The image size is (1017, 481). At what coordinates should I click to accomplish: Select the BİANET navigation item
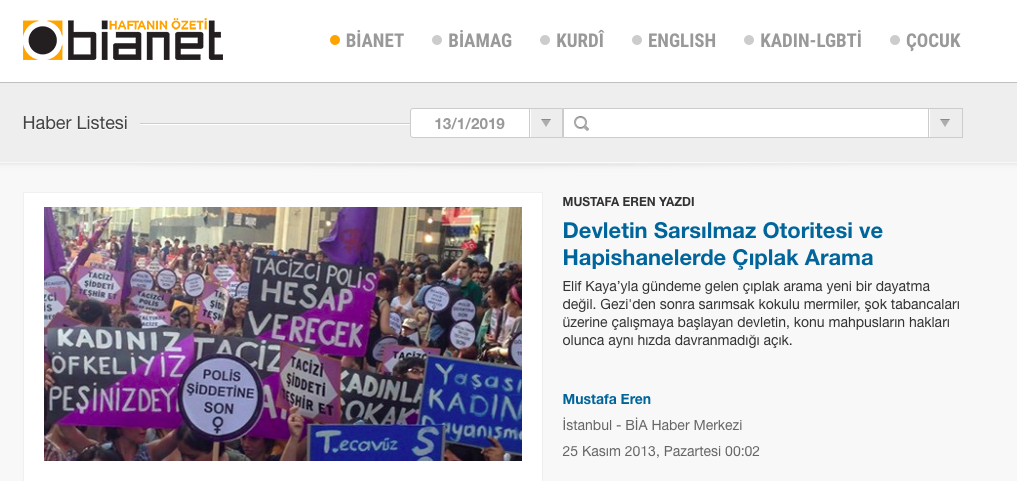tap(367, 41)
